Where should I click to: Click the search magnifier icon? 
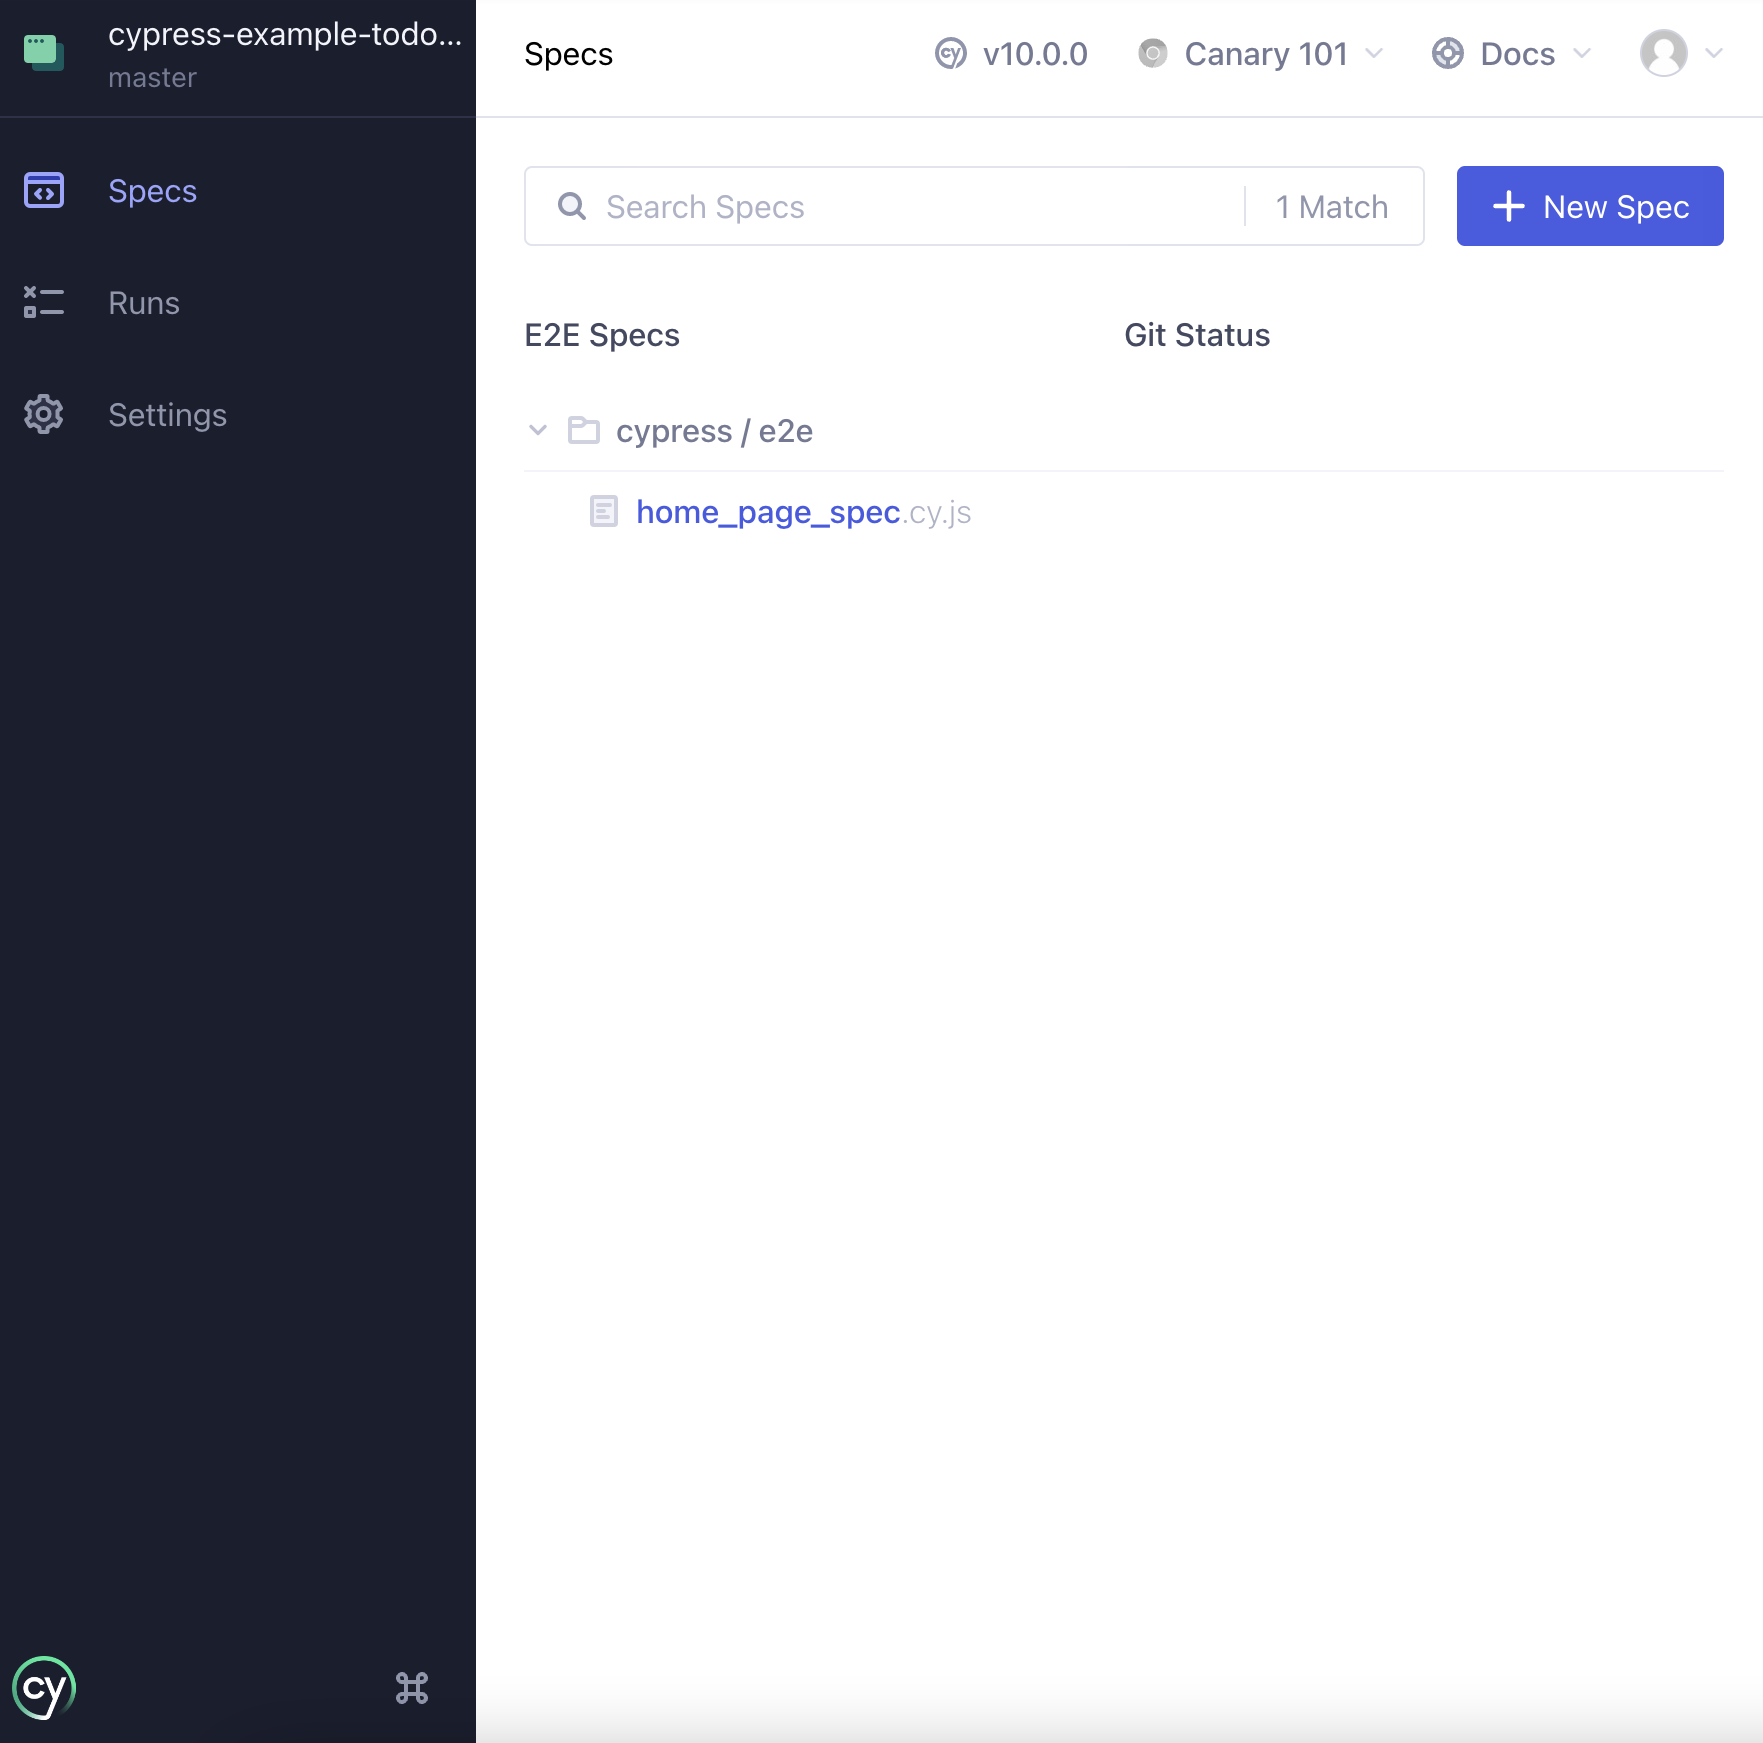click(572, 206)
